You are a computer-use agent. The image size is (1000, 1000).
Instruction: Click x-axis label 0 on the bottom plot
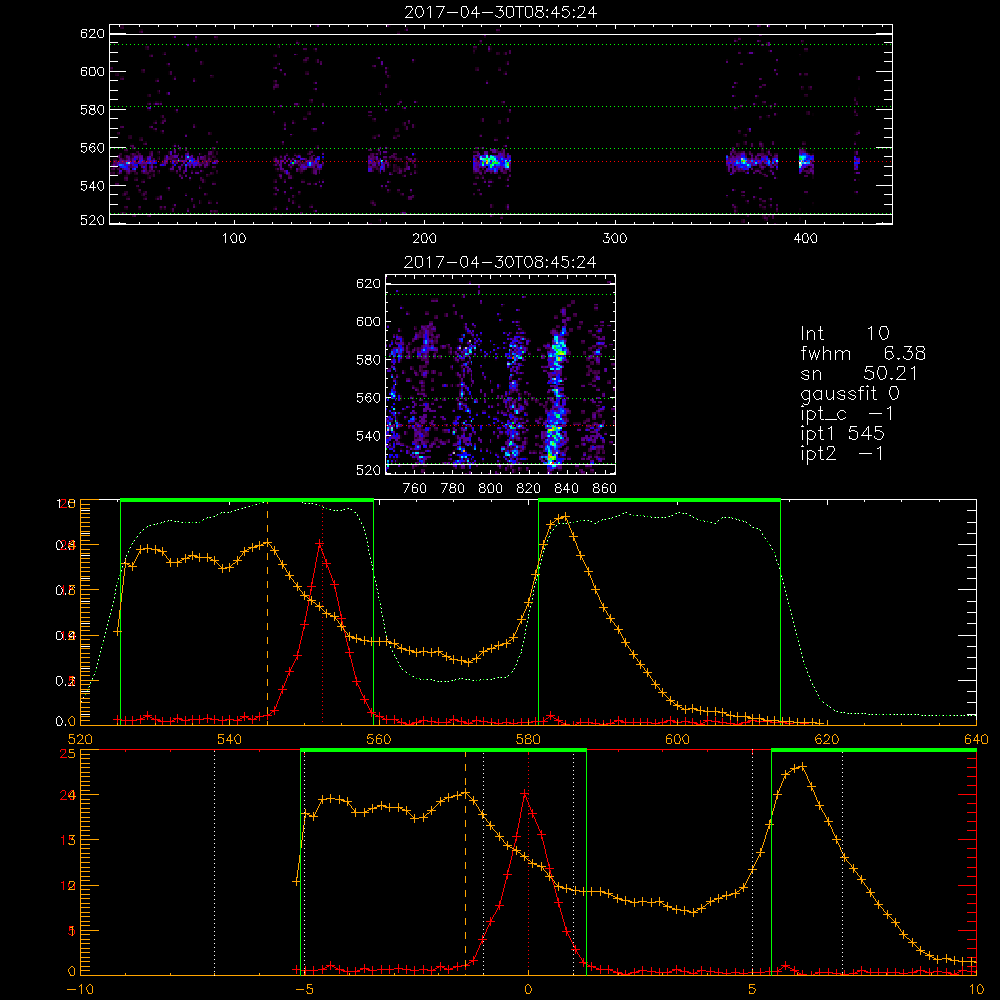click(528, 989)
